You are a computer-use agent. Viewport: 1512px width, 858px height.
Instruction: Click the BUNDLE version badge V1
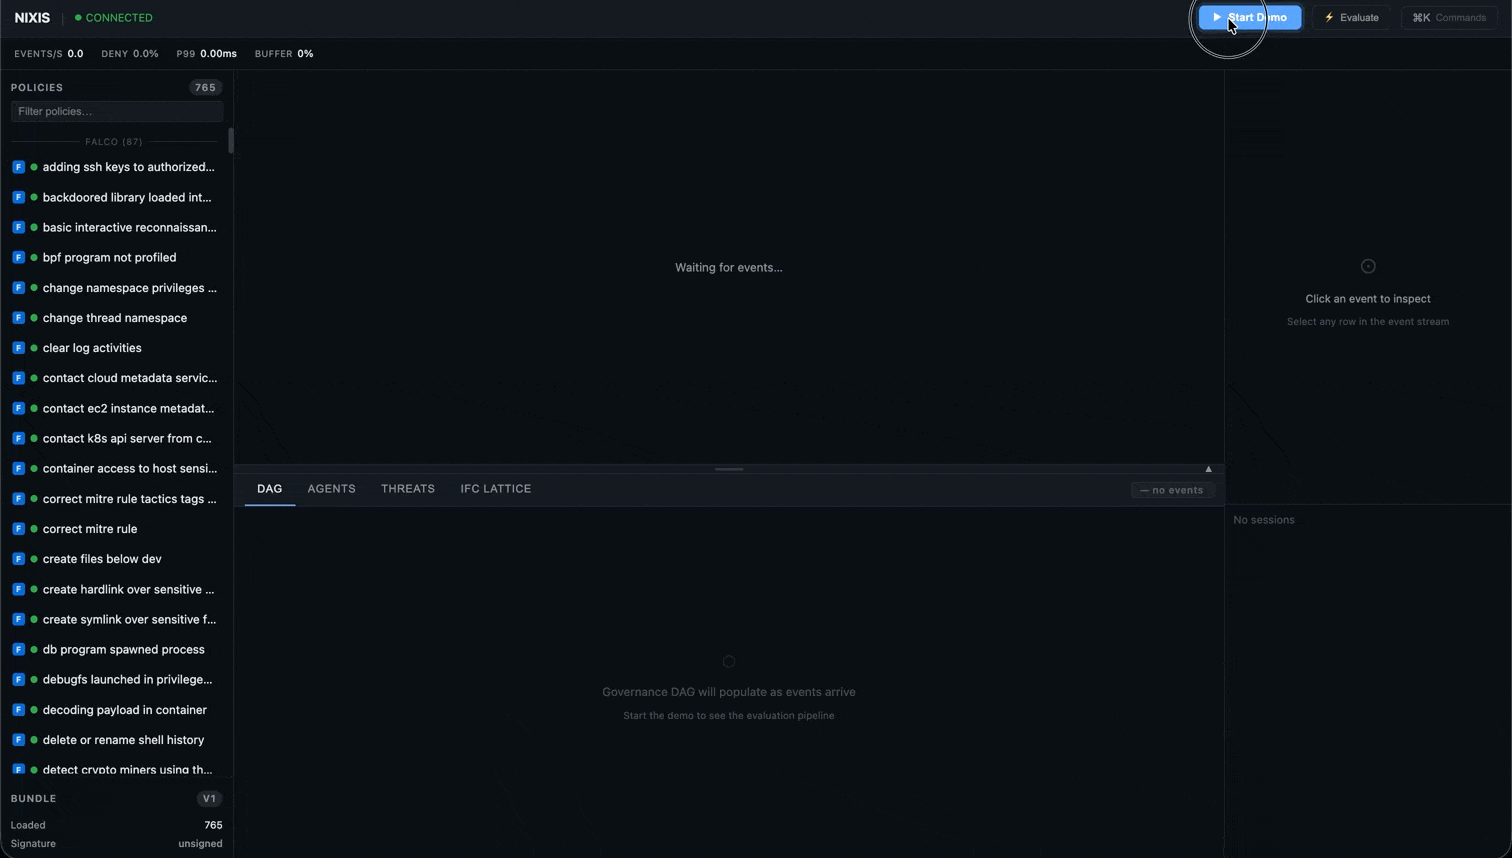click(x=209, y=798)
